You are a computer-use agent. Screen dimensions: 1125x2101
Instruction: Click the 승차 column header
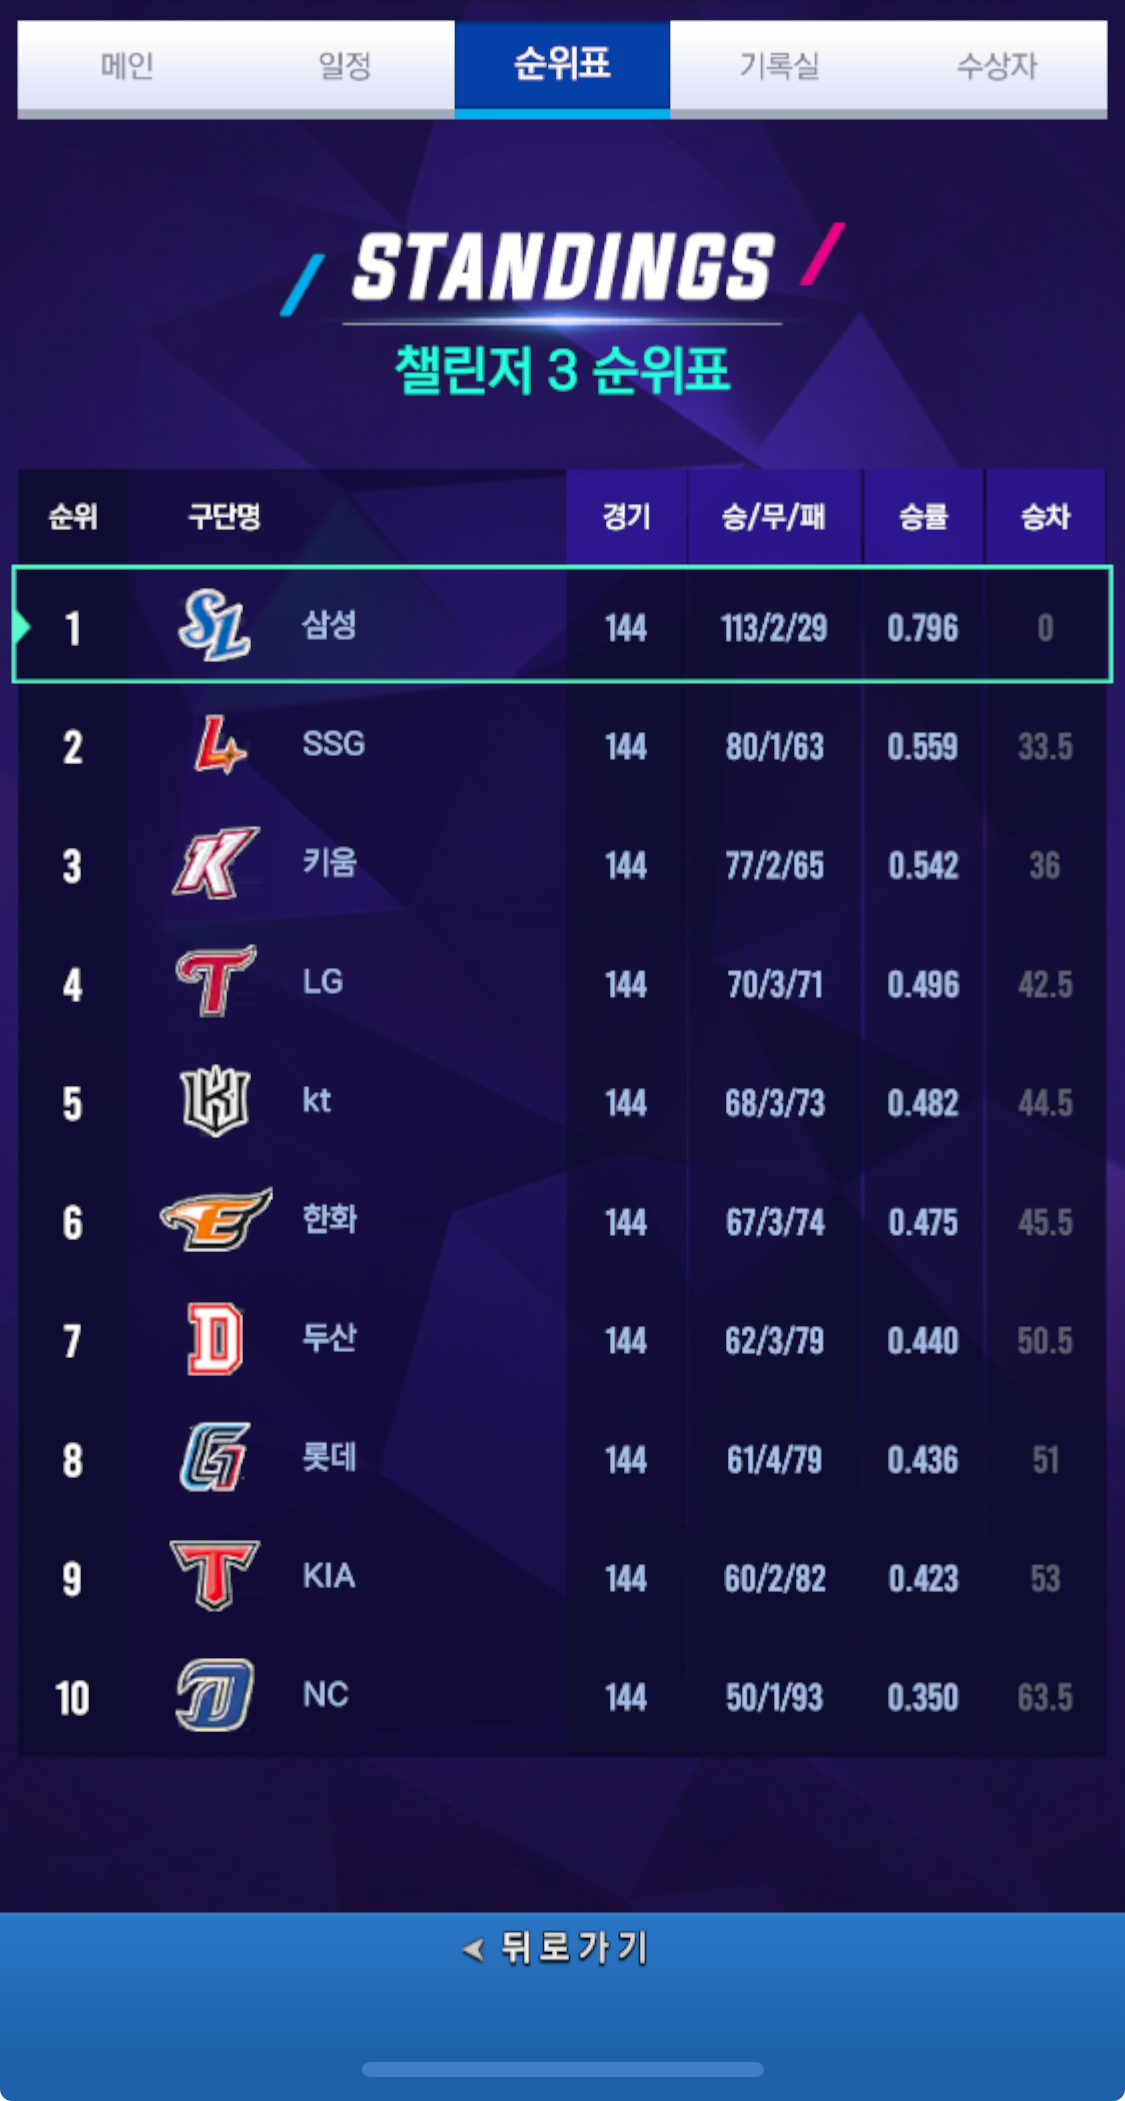(x=1045, y=517)
